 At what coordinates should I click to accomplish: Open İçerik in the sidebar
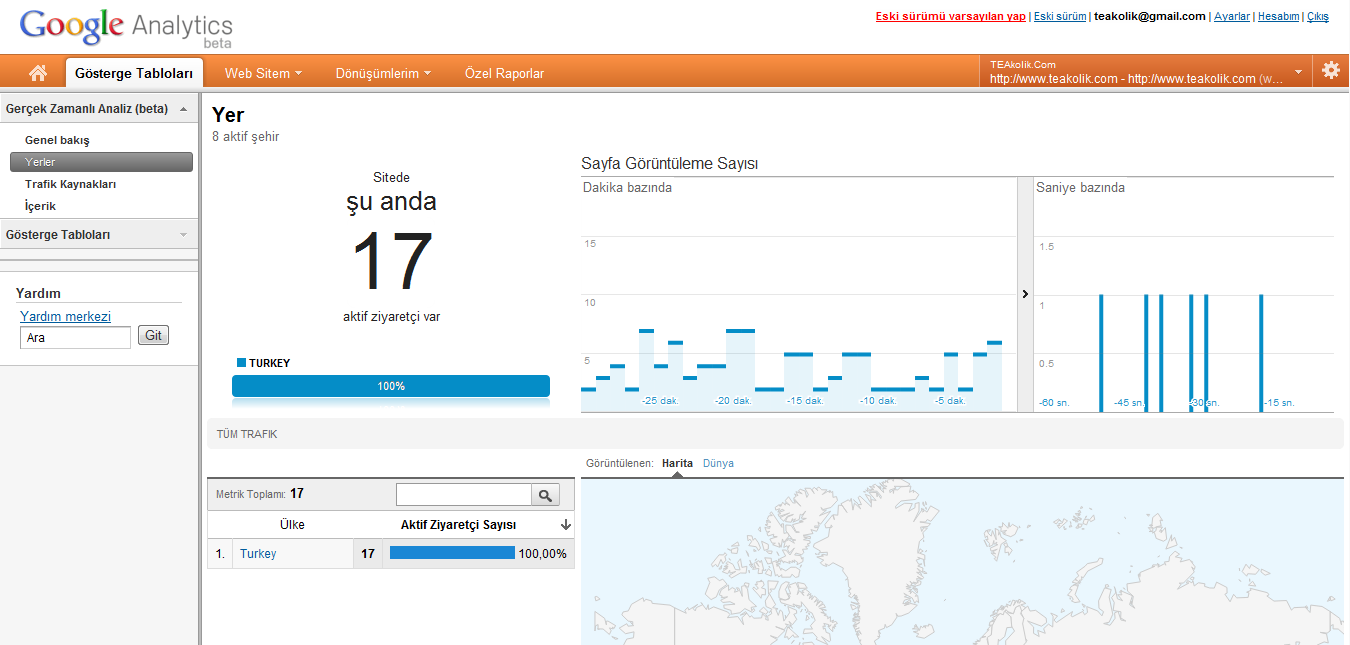(x=41, y=206)
